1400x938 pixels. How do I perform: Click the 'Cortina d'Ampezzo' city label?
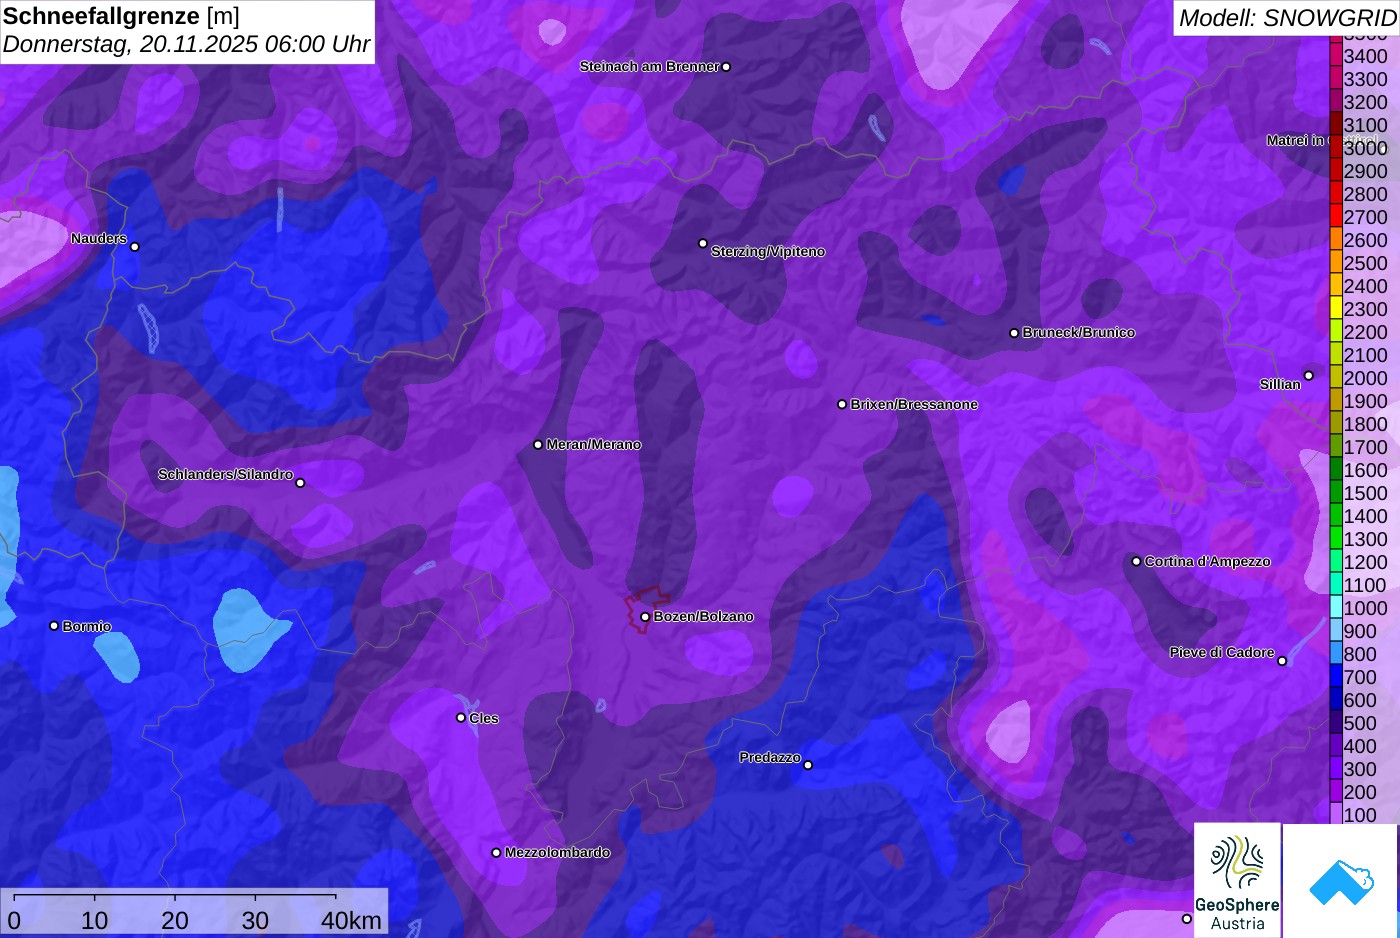tap(1208, 562)
